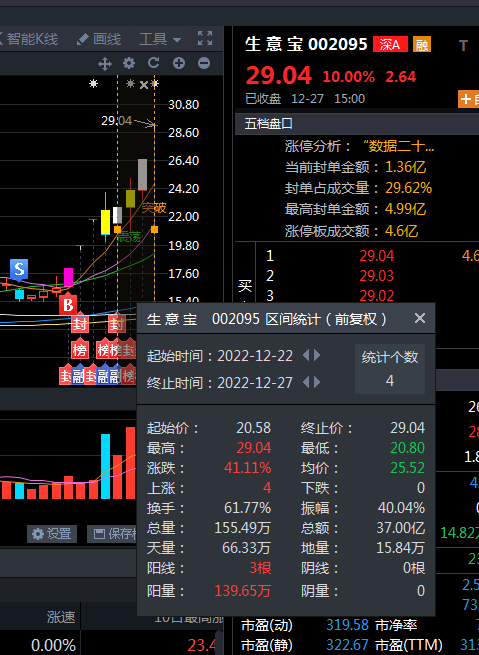Click the stock price 29.04 in header
Screen dimensions: 479x655
pos(279,76)
